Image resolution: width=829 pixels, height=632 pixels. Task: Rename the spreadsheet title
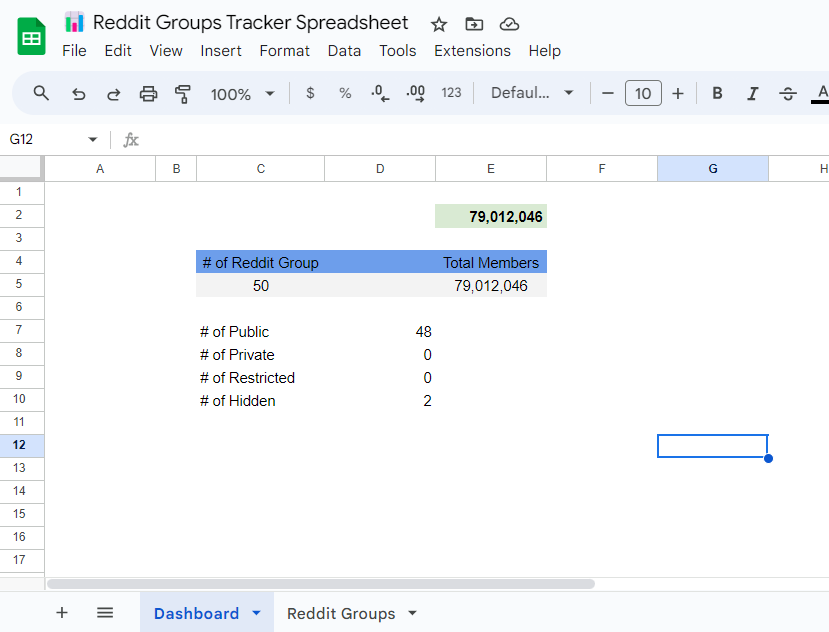pyautogui.click(x=250, y=23)
